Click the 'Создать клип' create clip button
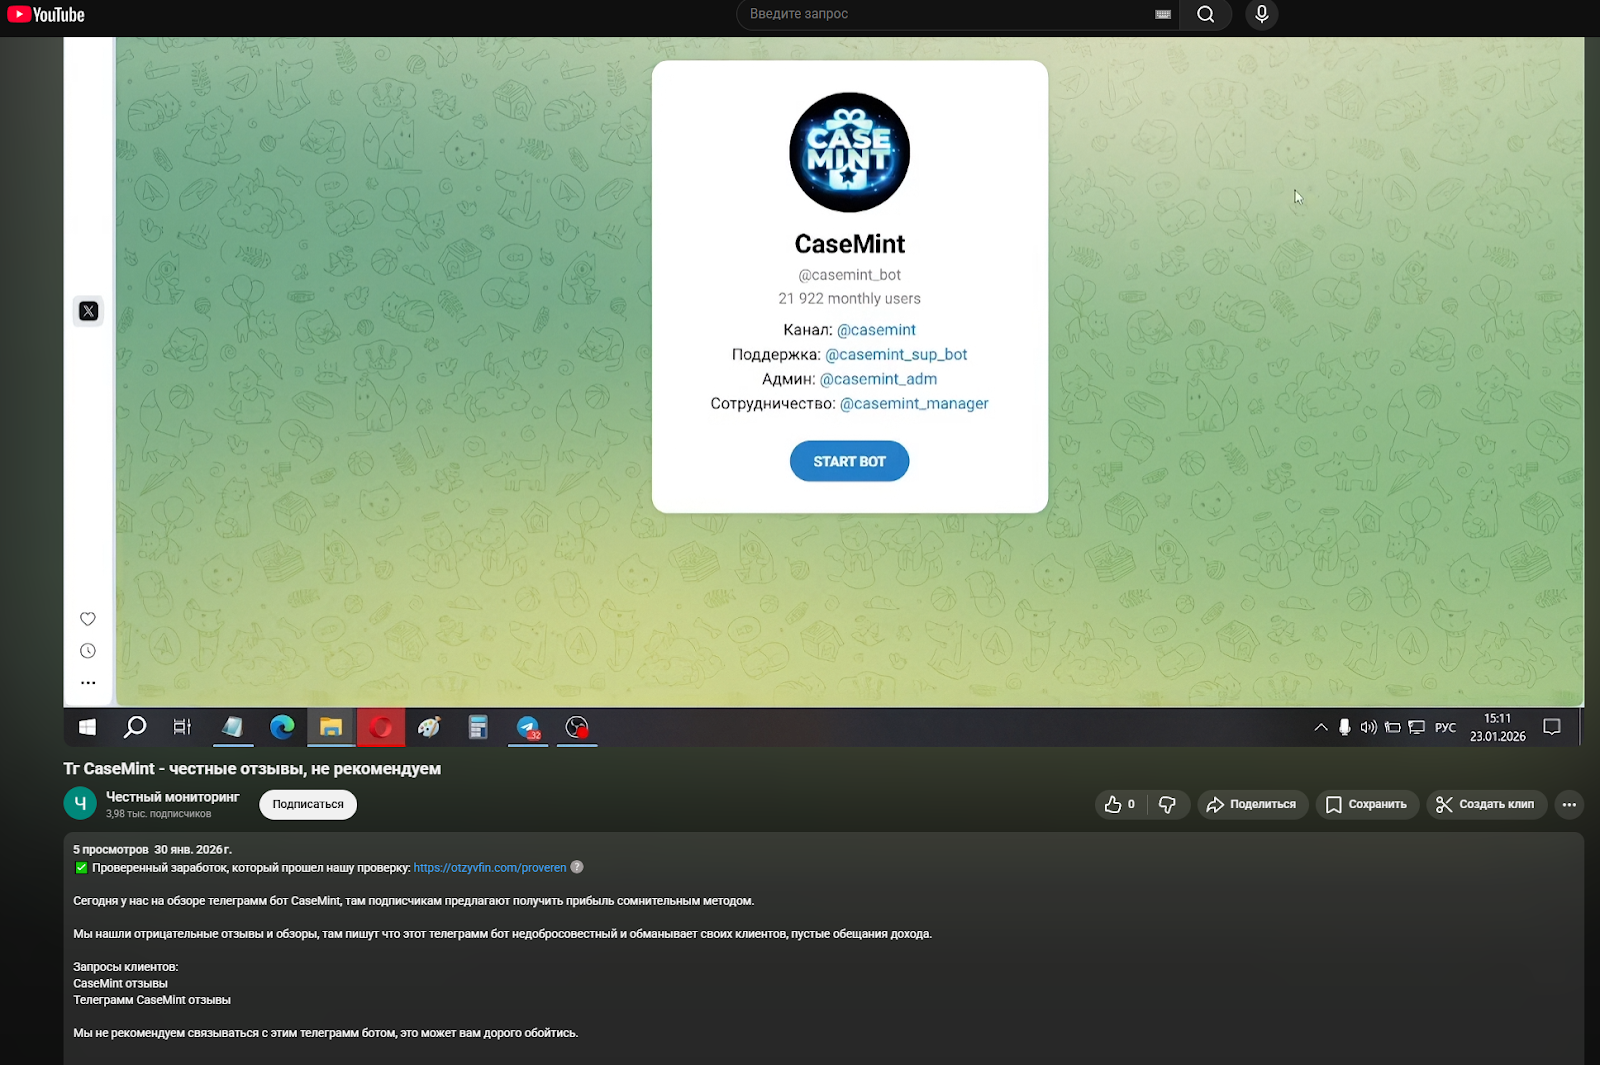 pyautogui.click(x=1486, y=804)
